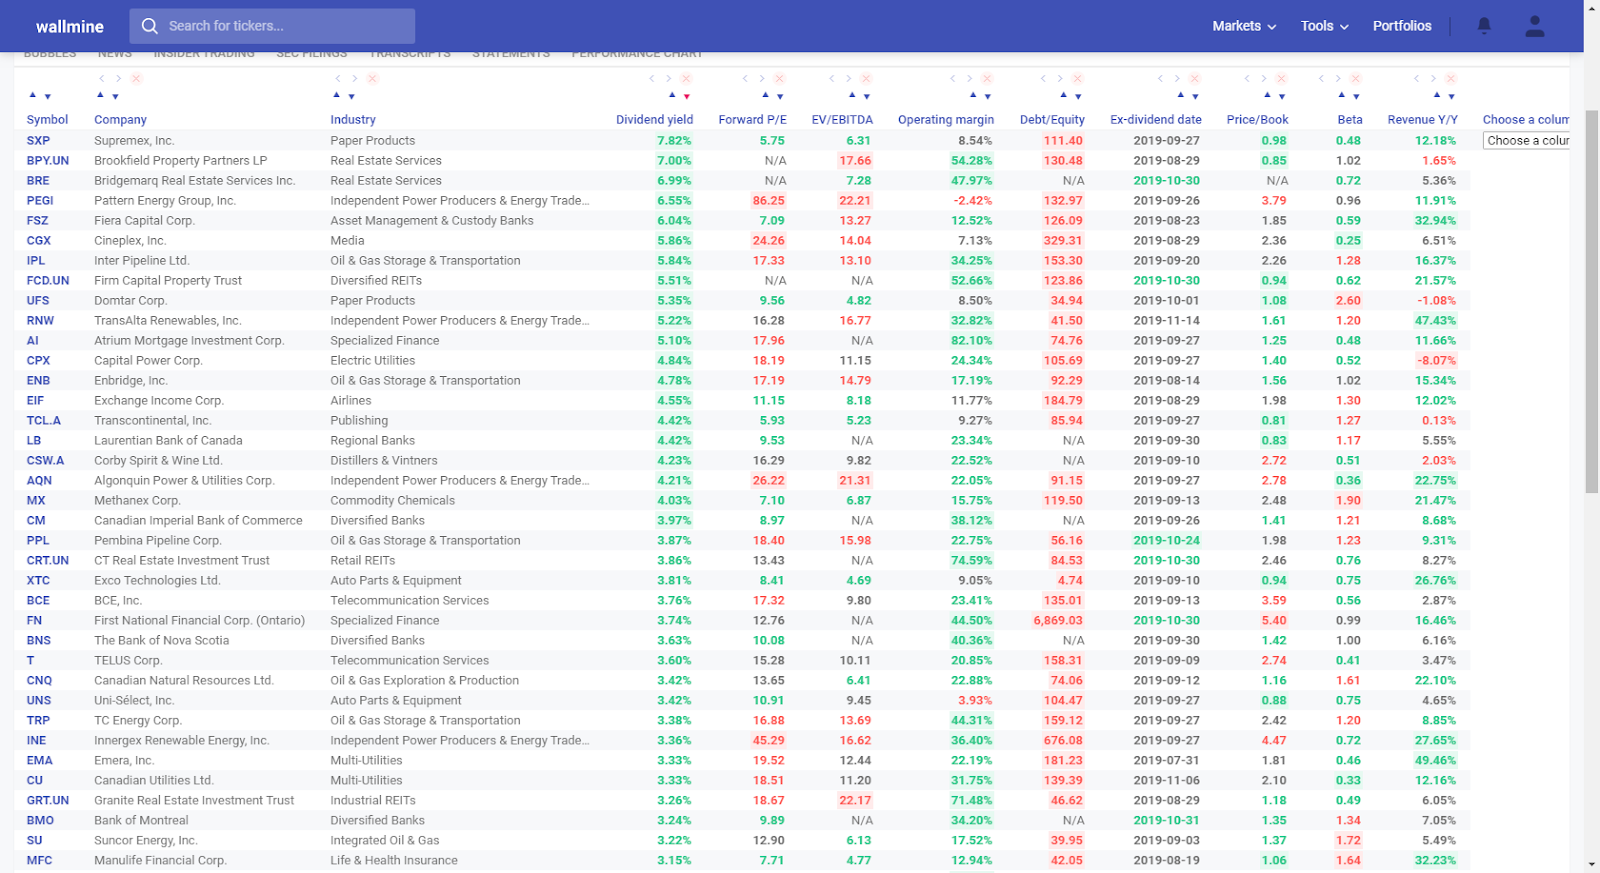Open the MFC ticker link
This screenshot has width=1600, height=873.
[39, 861]
